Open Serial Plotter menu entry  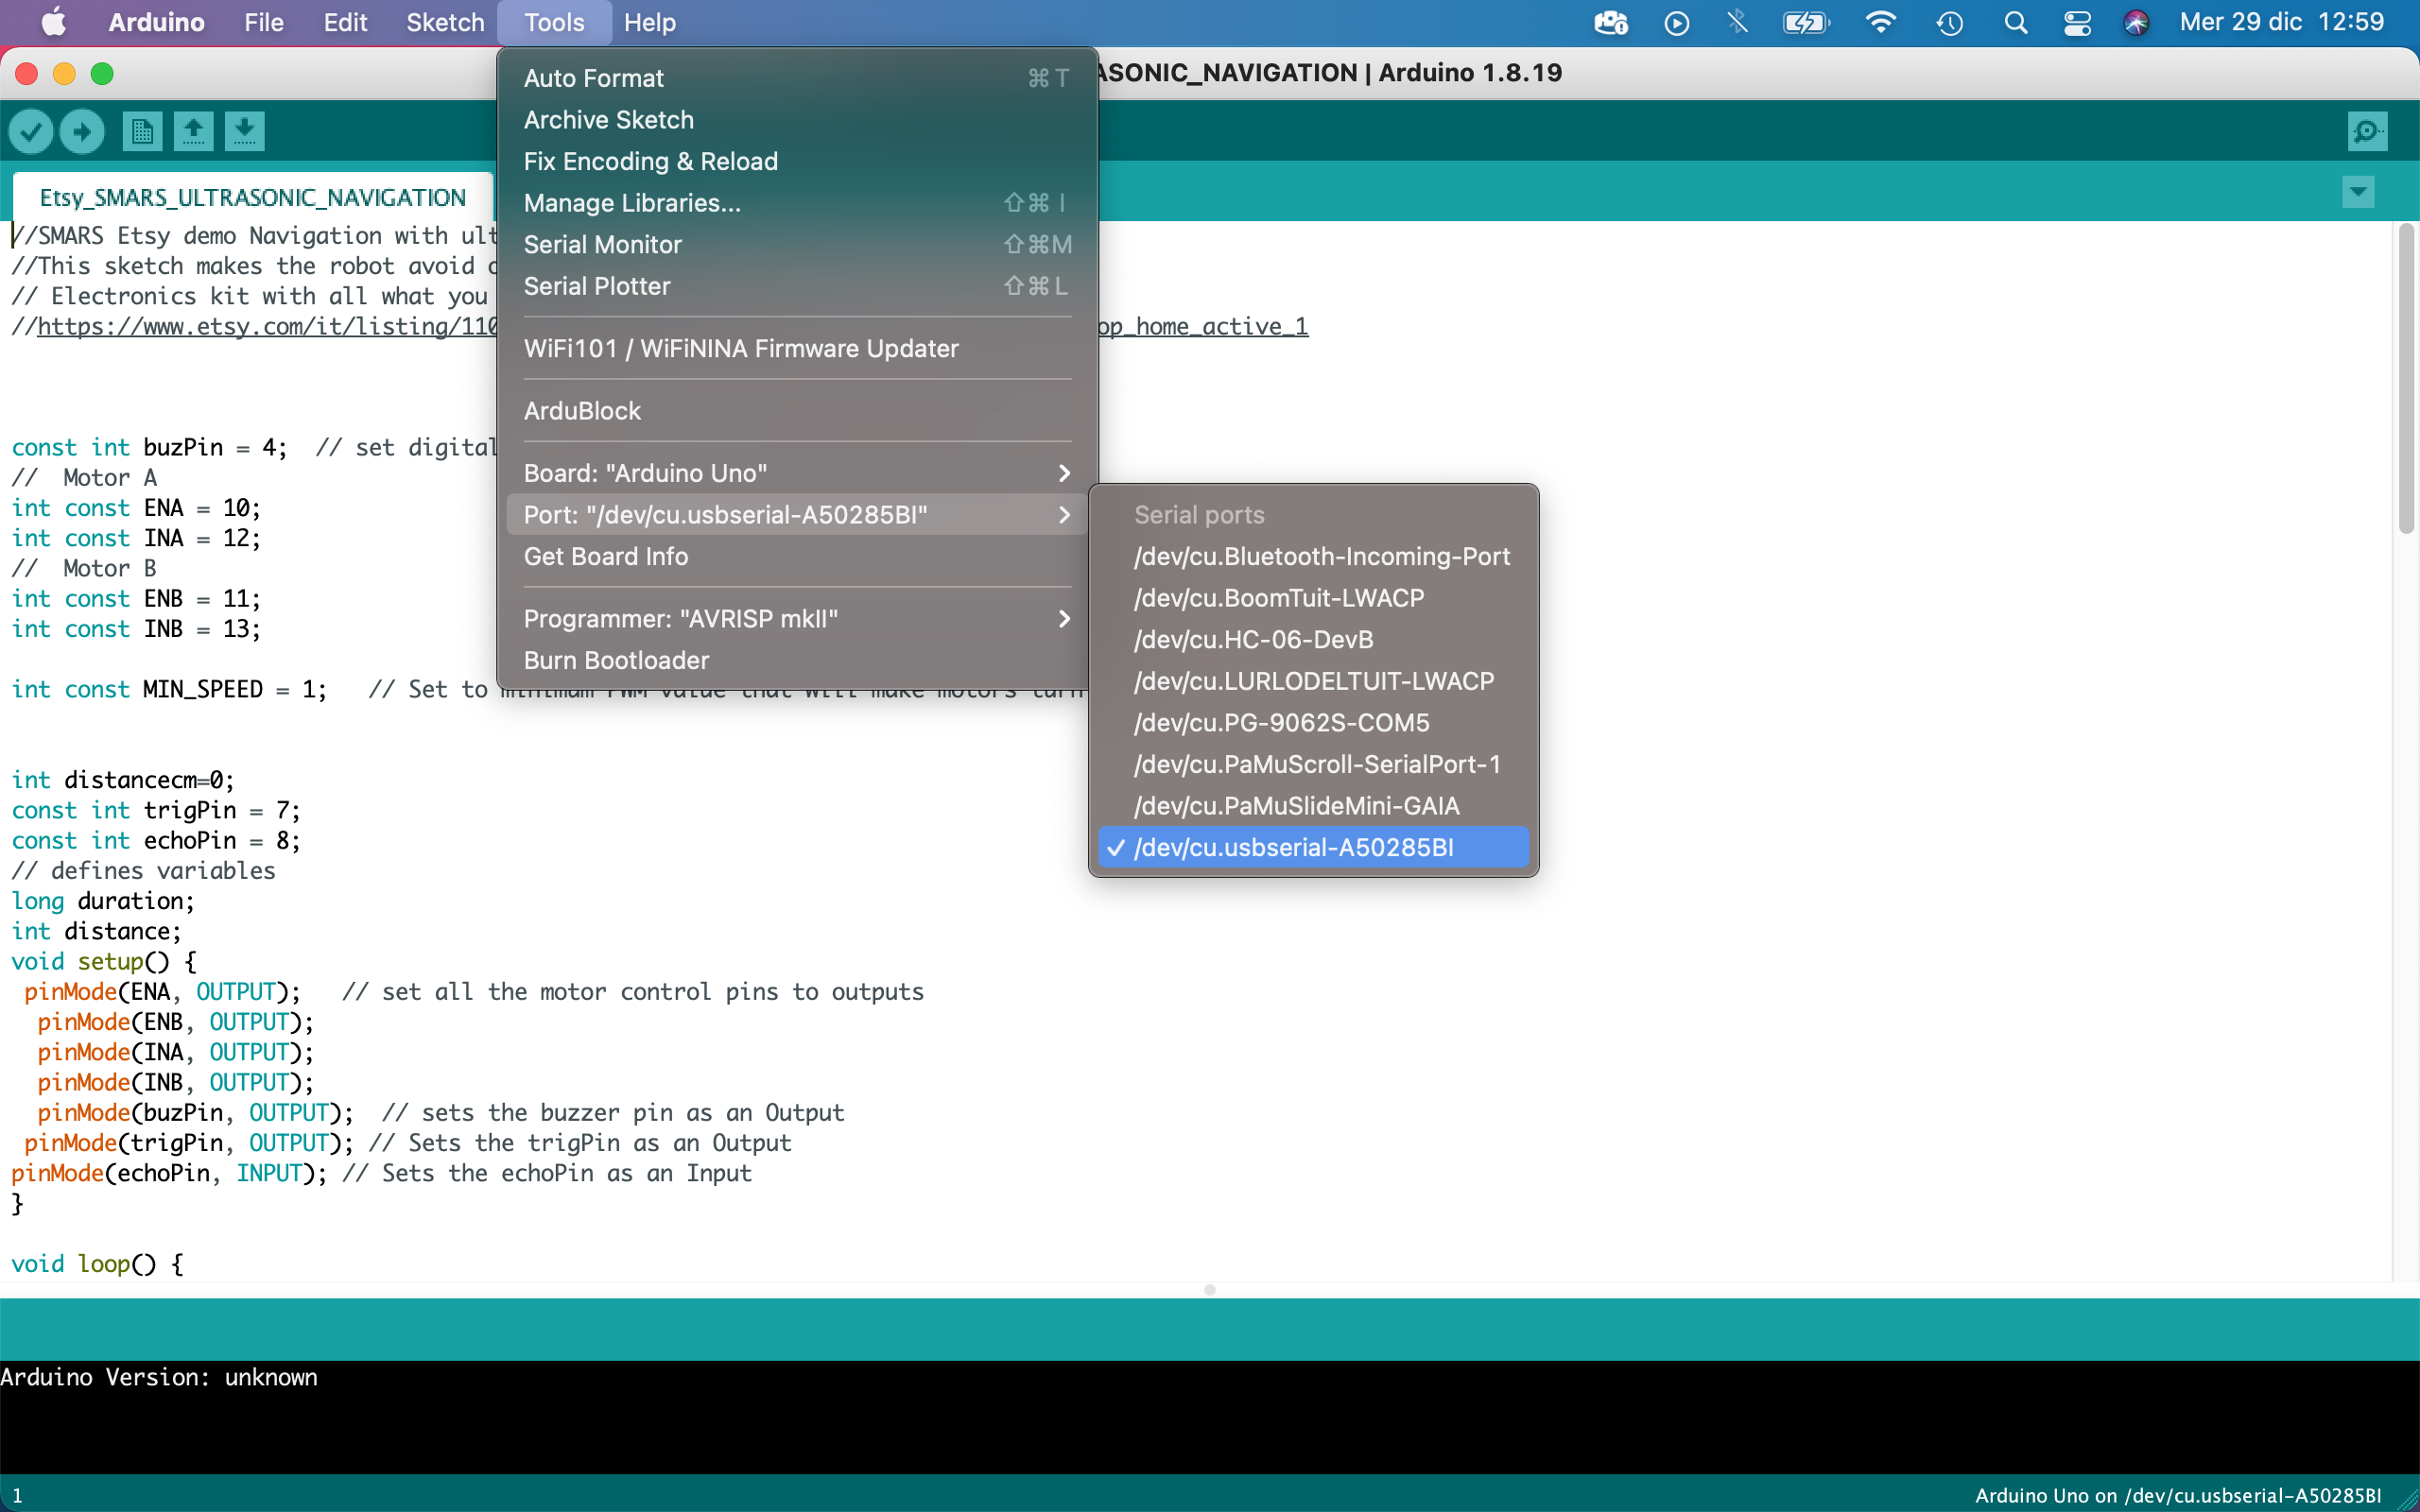coord(797,286)
